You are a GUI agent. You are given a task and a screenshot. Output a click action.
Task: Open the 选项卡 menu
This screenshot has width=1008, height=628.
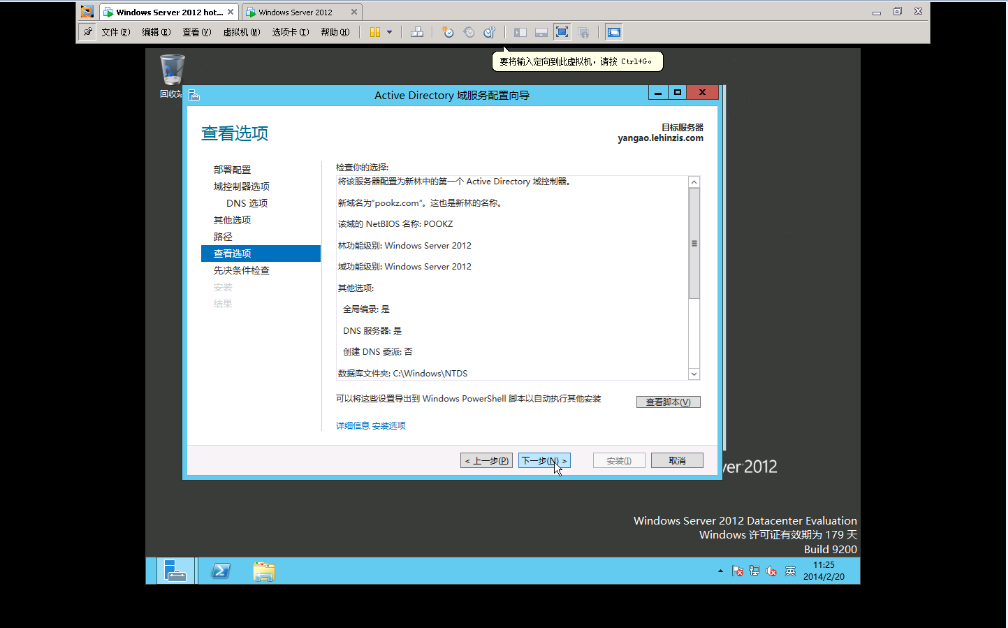(x=291, y=32)
